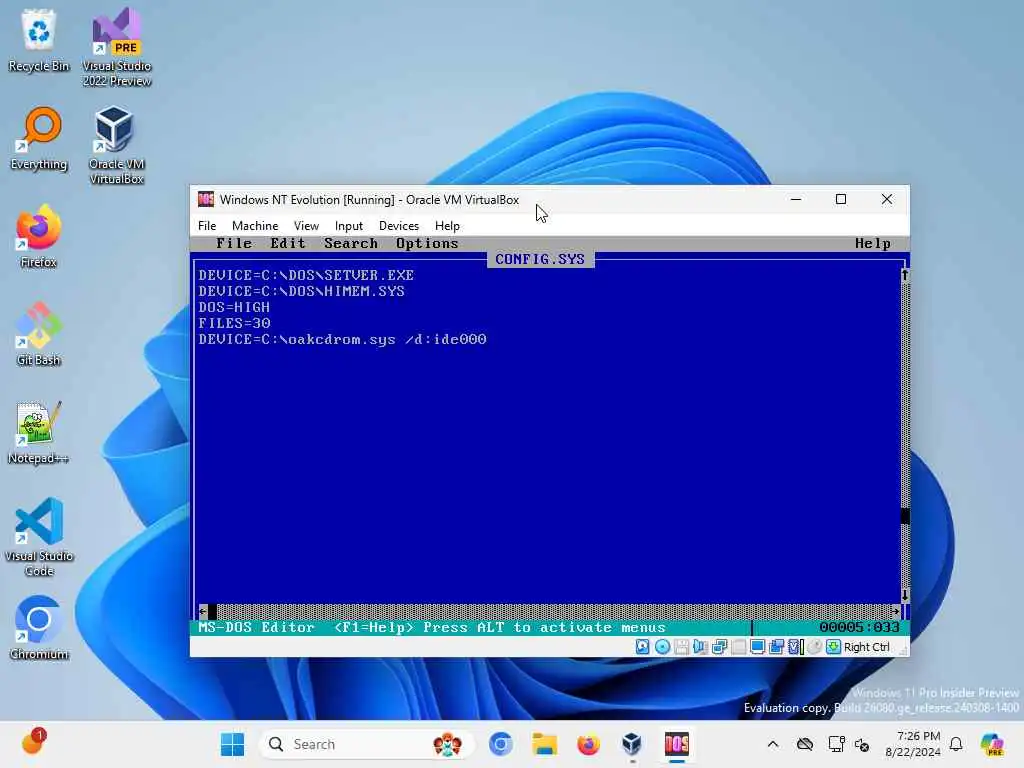
Task: Click the DOS=HIGH line
Action: point(234,307)
